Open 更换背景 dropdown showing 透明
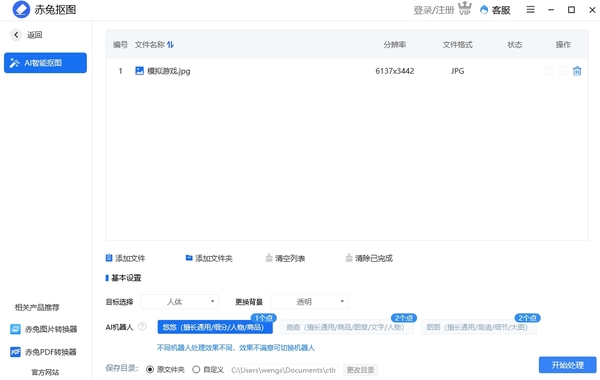The image size is (600, 380). [309, 302]
